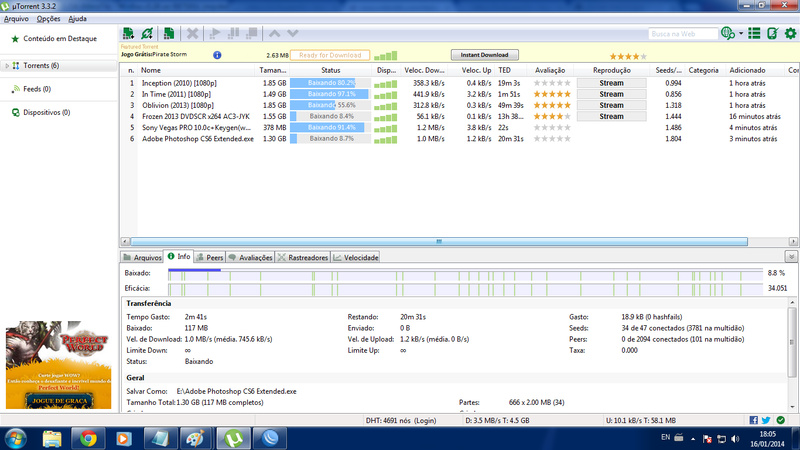Click the Facebook icon in status bar
Image resolution: width=800 pixels, height=450 pixels.
pos(754,420)
